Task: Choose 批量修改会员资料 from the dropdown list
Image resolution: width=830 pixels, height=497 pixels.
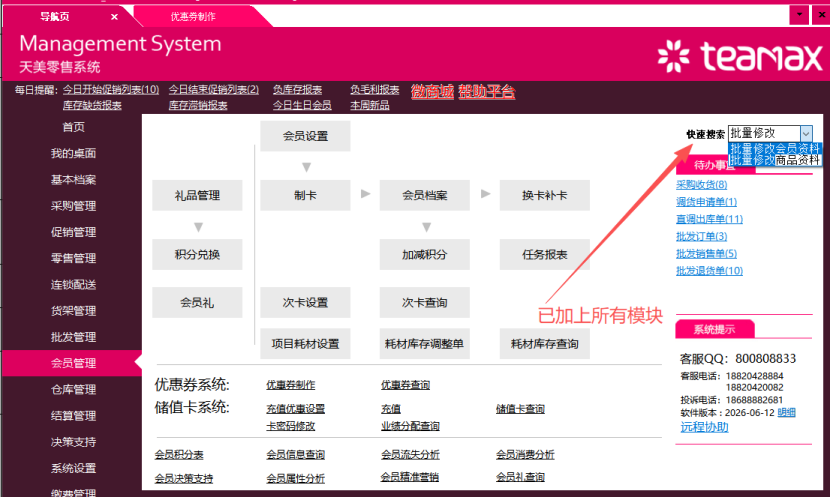Action: (775, 148)
